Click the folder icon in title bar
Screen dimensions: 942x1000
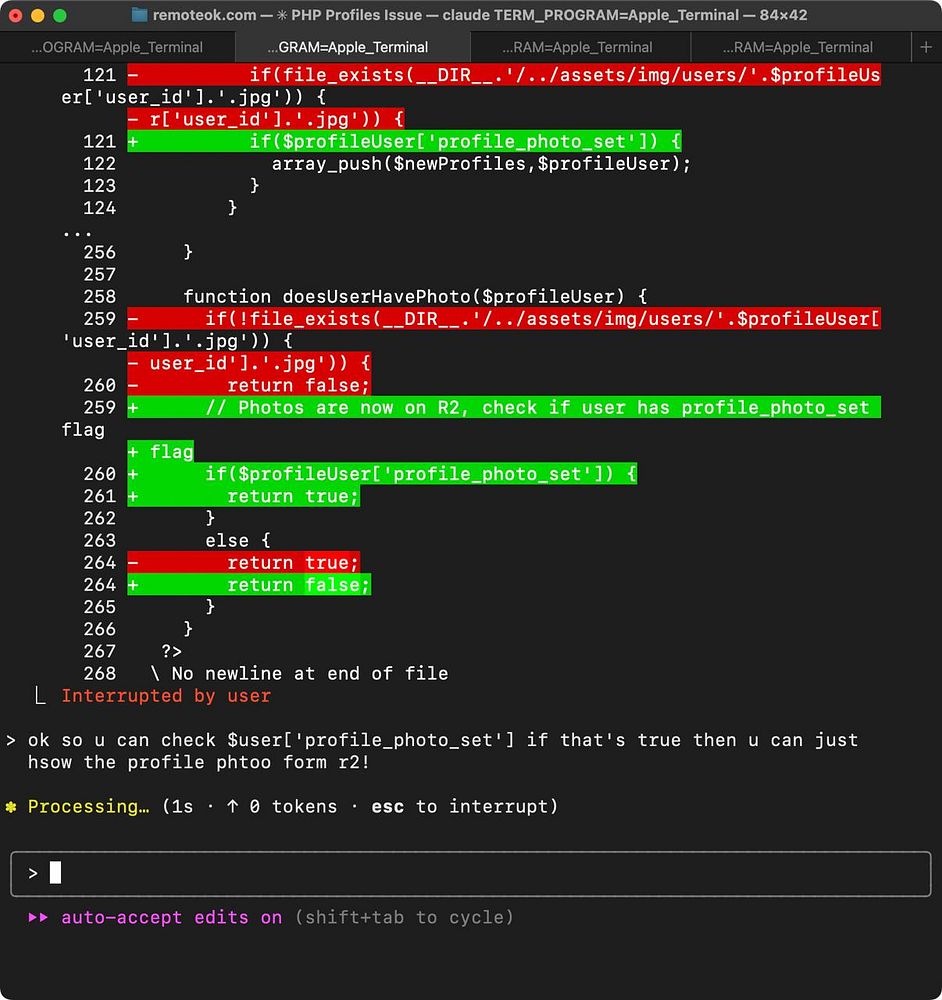click(x=139, y=15)
